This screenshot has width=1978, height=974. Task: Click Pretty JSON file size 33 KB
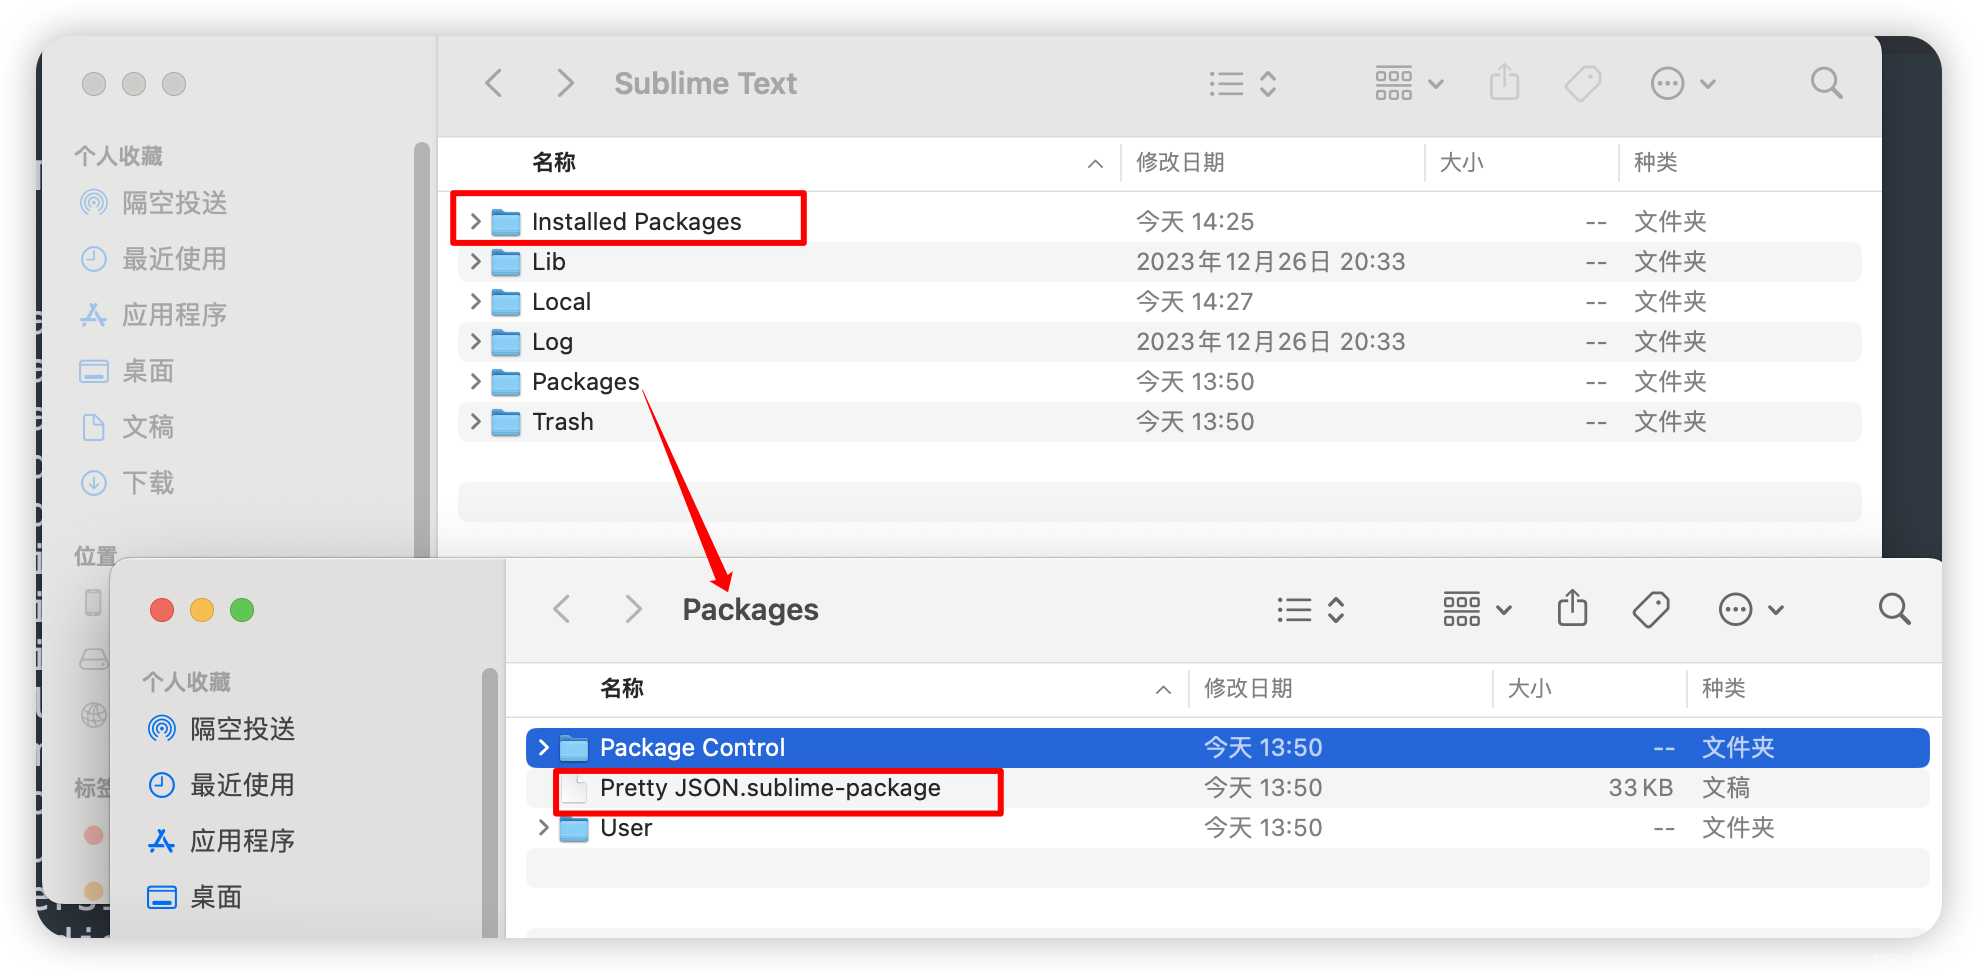point(1641,788)
